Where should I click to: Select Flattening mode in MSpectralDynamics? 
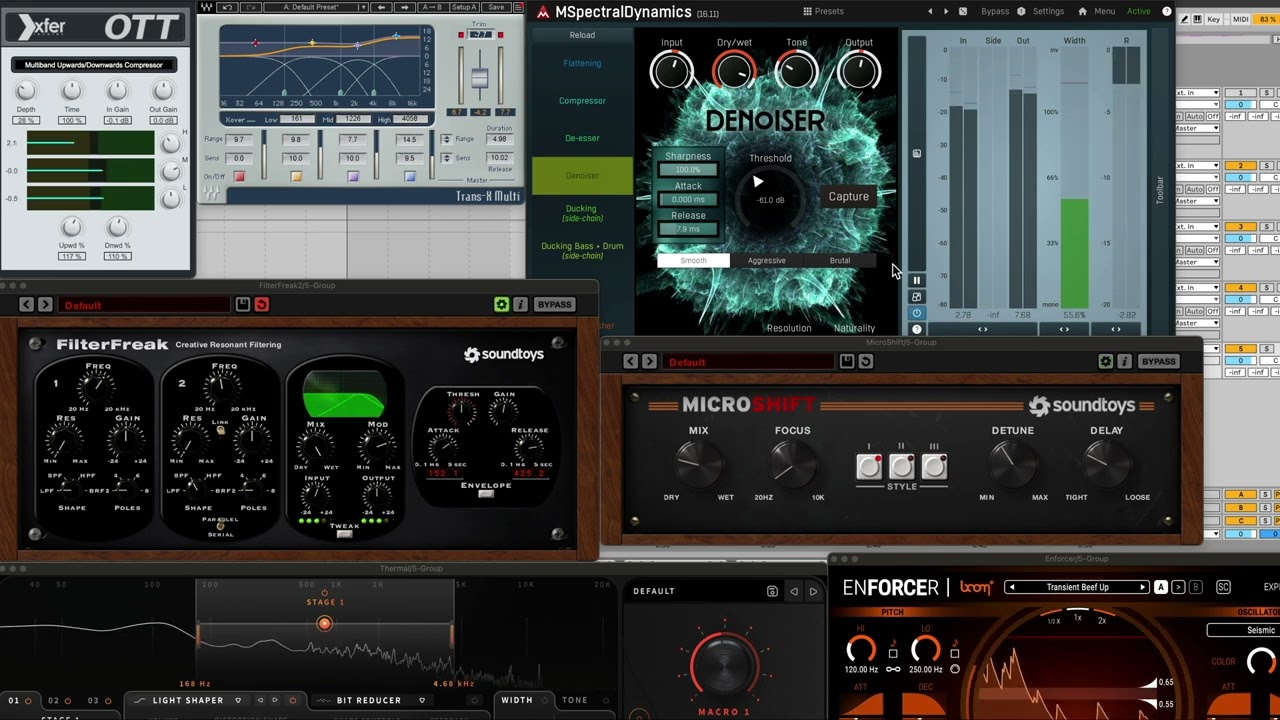click(x=582, y=63)
